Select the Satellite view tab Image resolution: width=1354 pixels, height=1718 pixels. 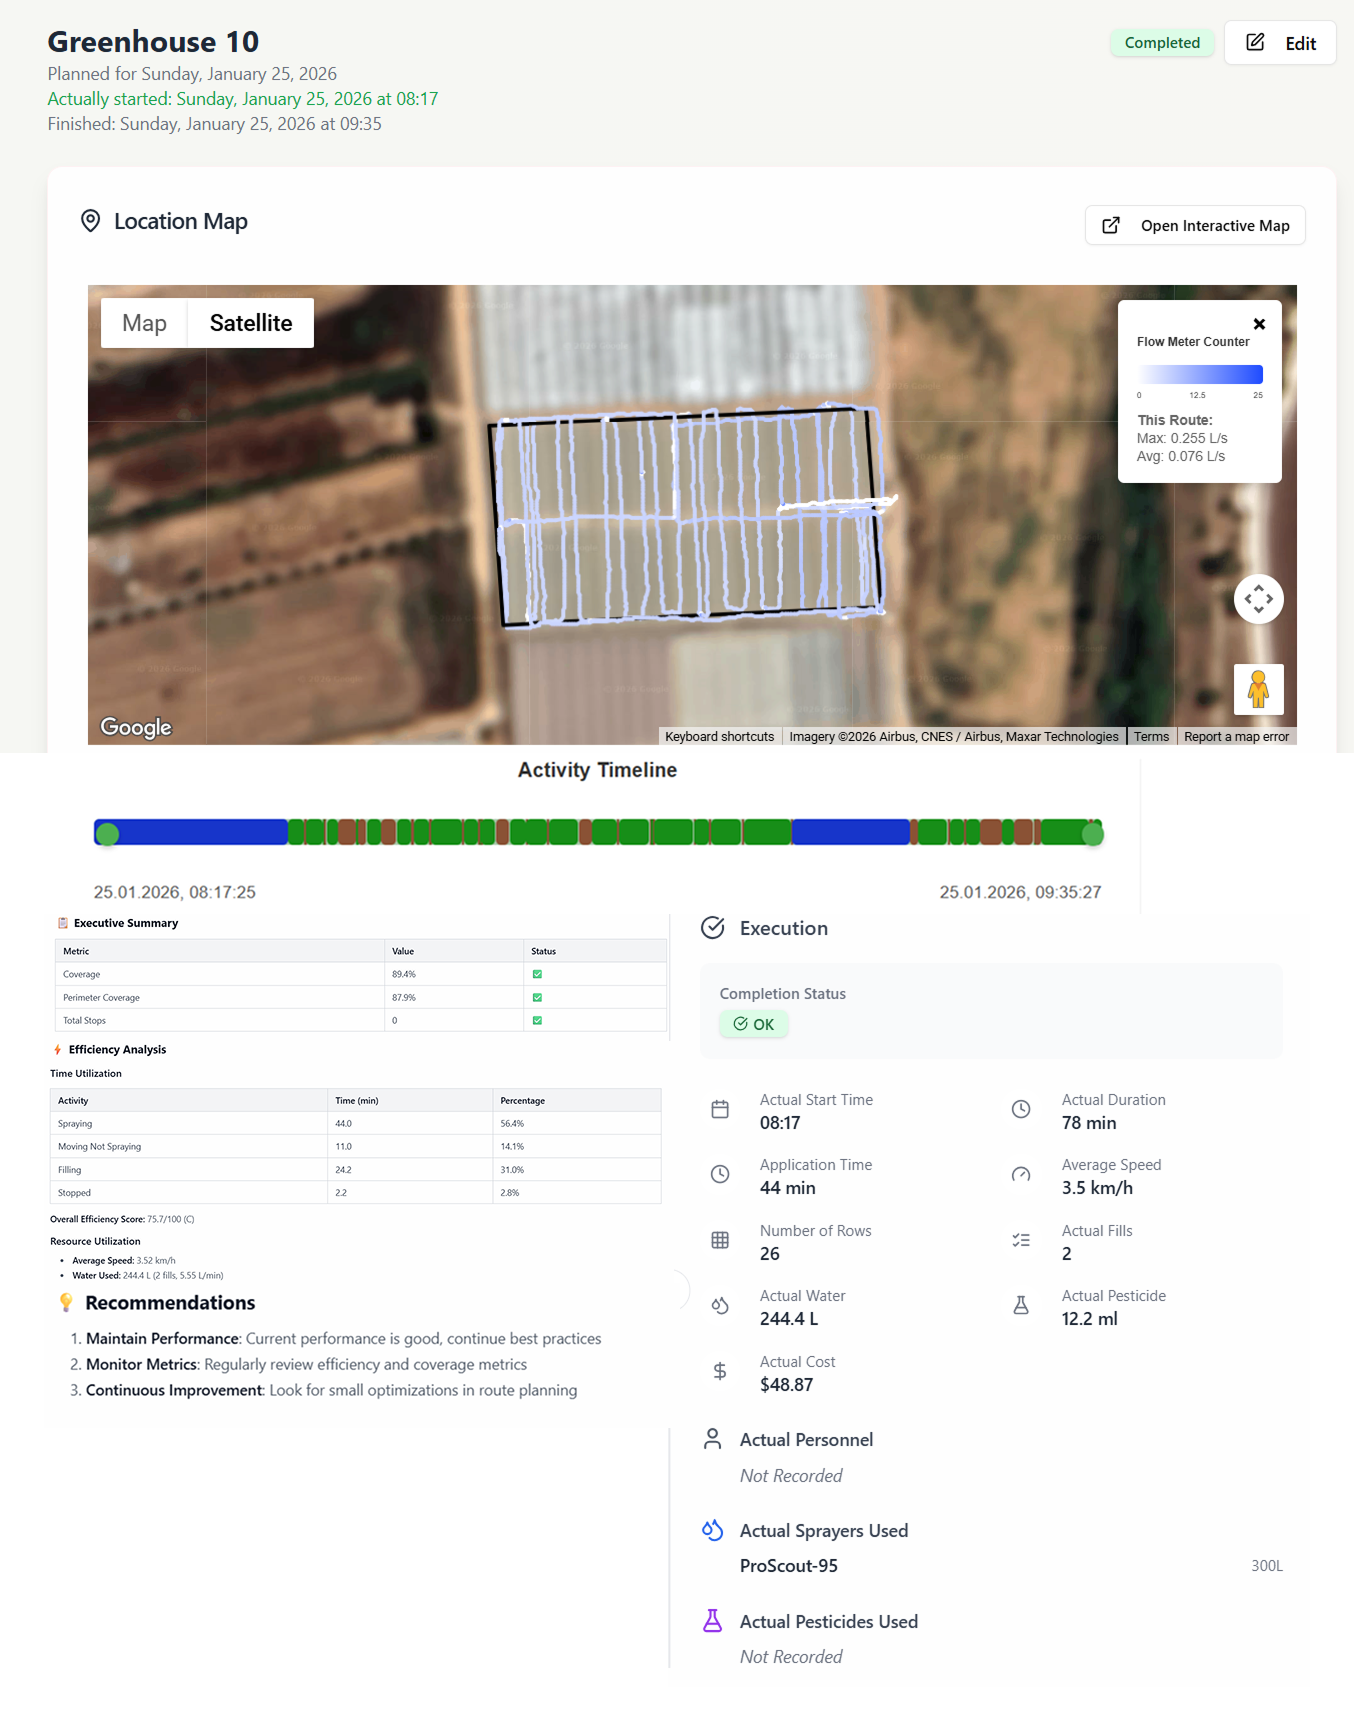click(x=251, y=323)
